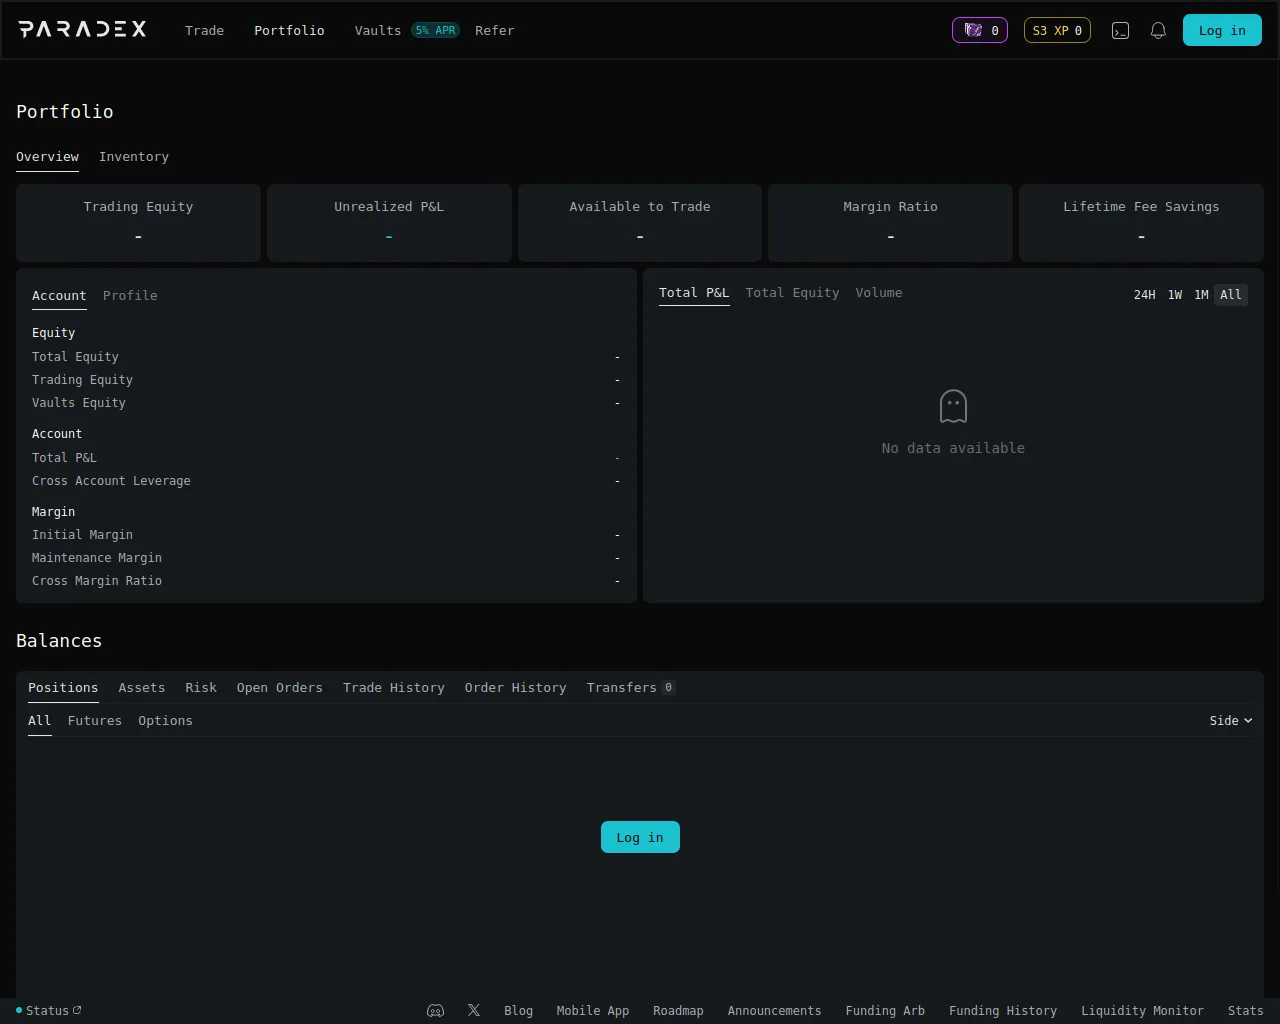Open the Status page link

coord(49,1011)
